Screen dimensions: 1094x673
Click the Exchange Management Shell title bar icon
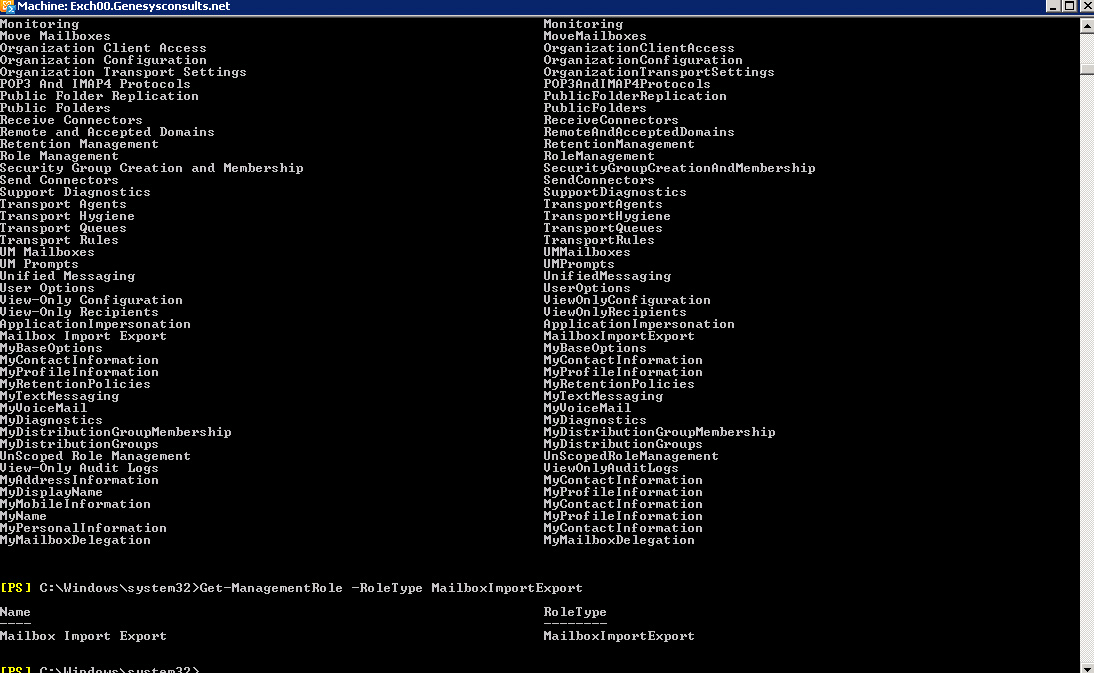7,6
